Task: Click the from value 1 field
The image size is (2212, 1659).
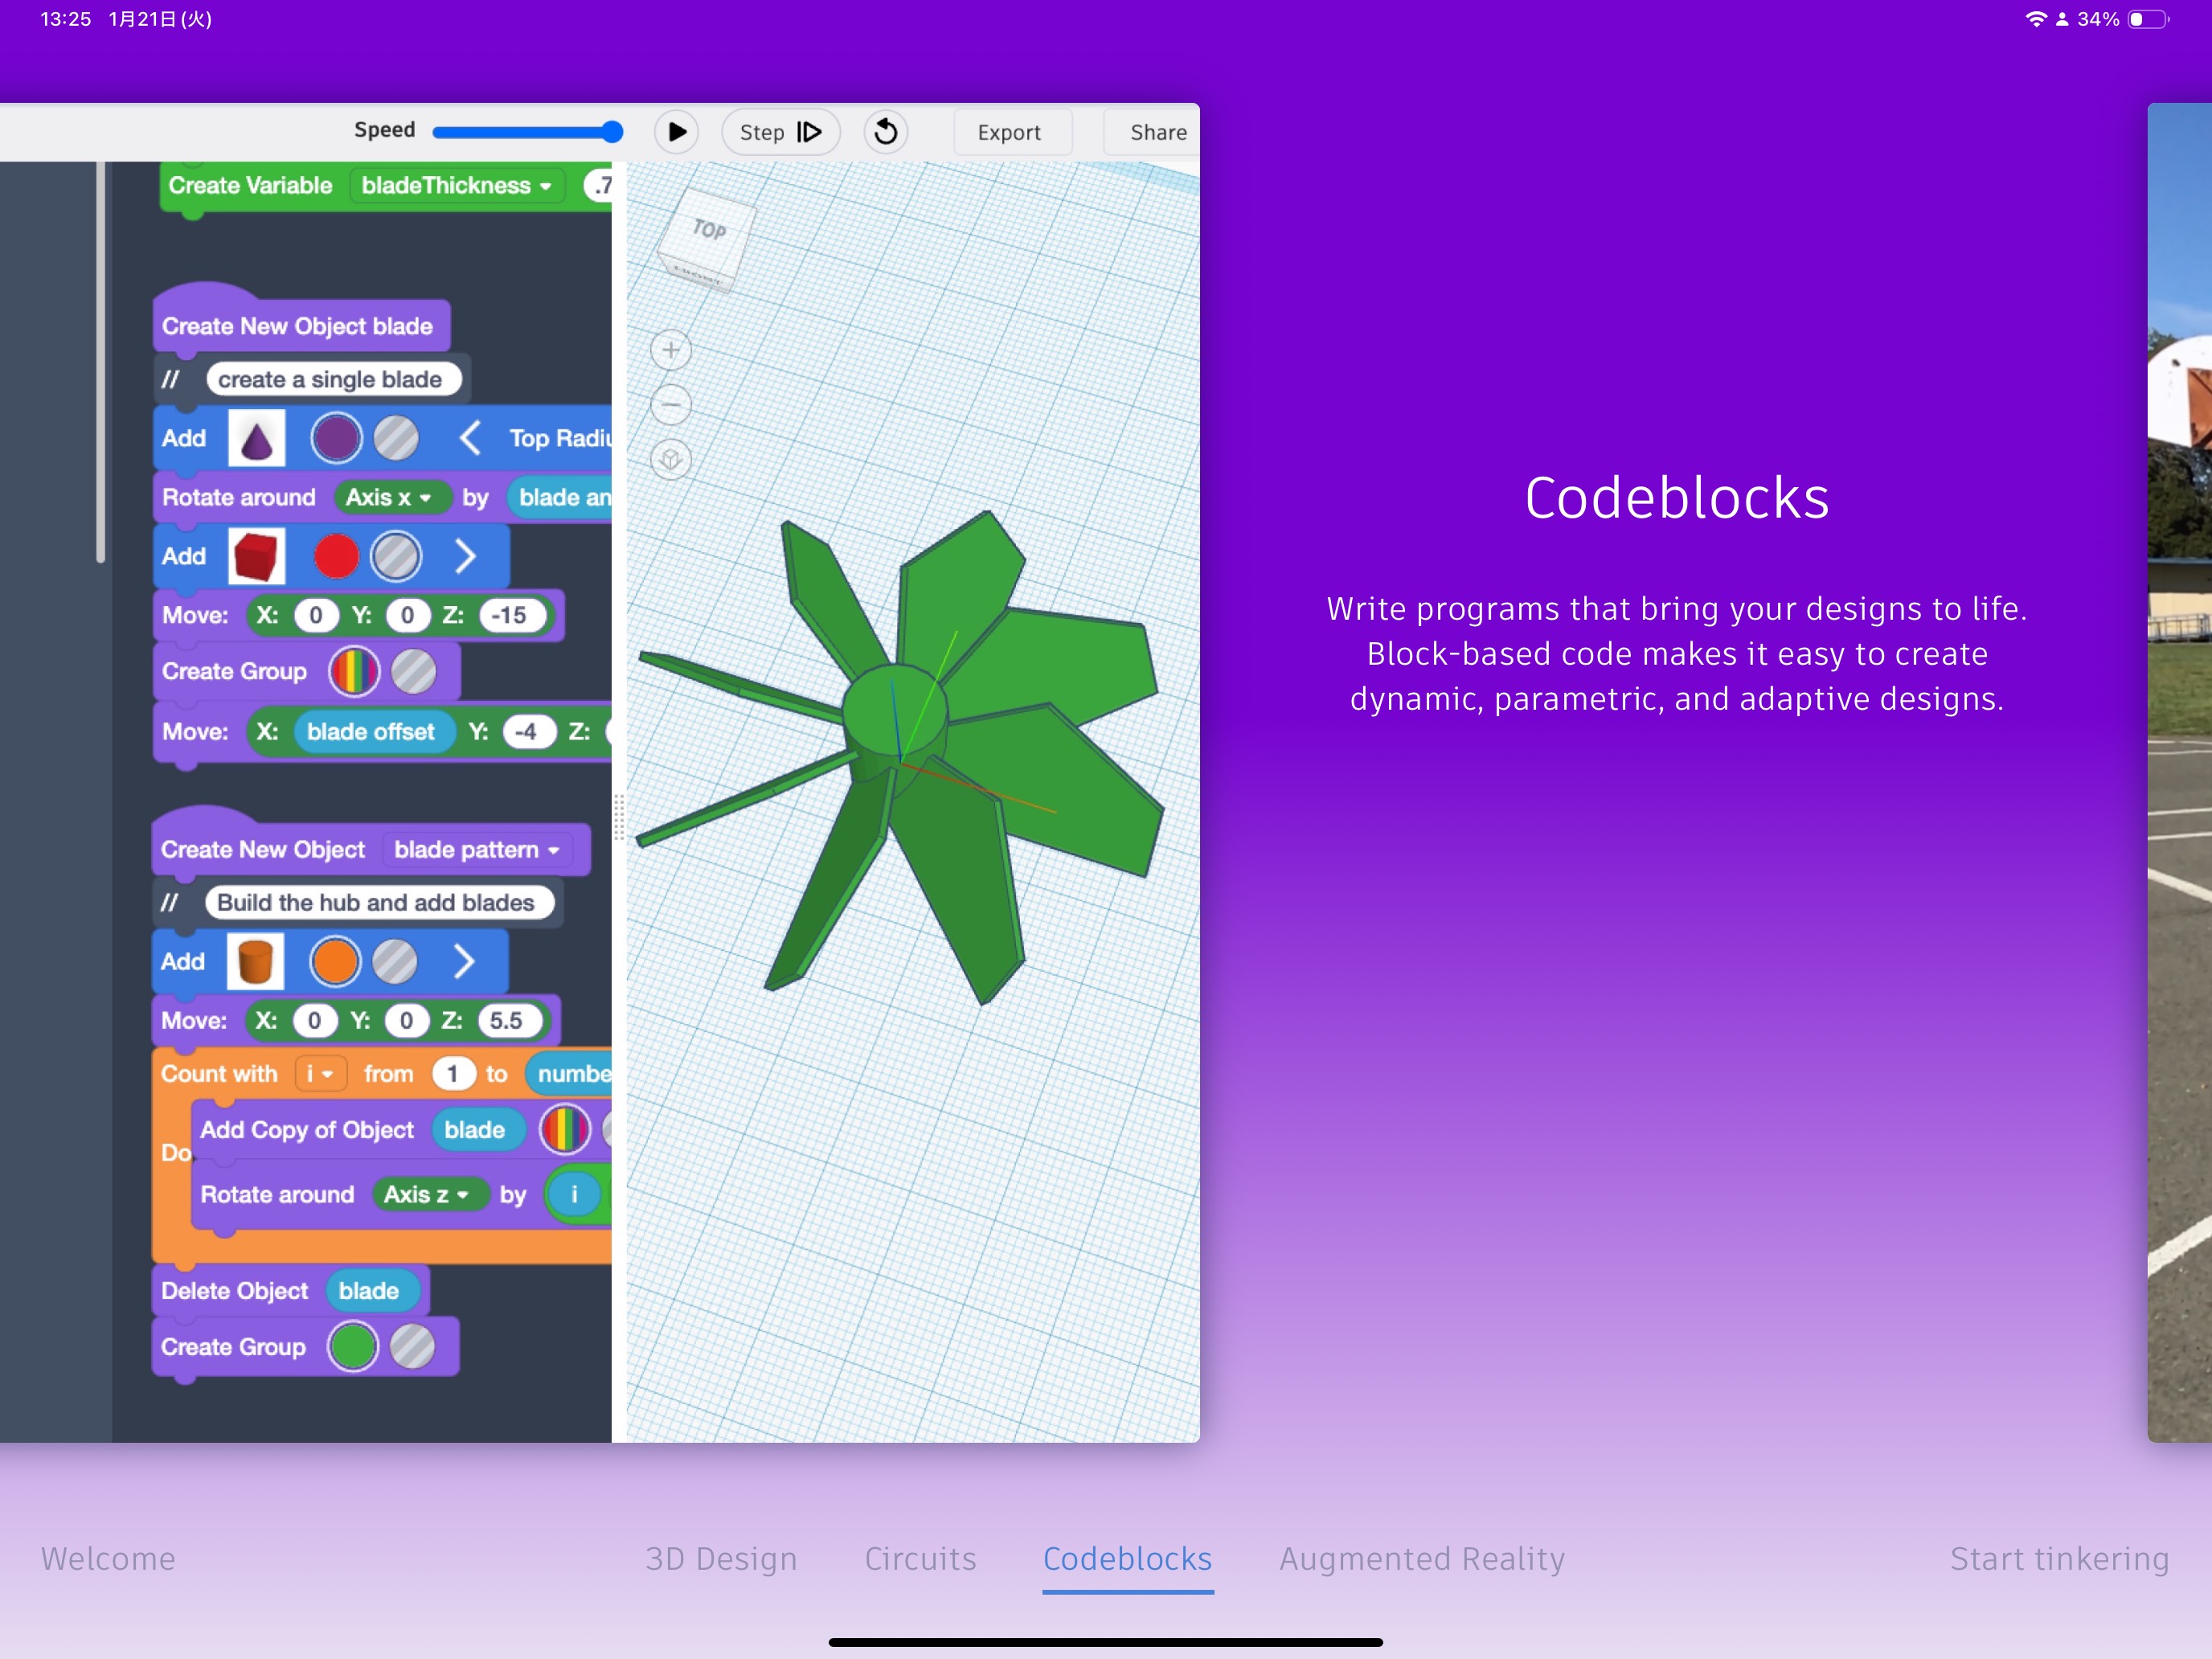Action: pos(453,1073)
